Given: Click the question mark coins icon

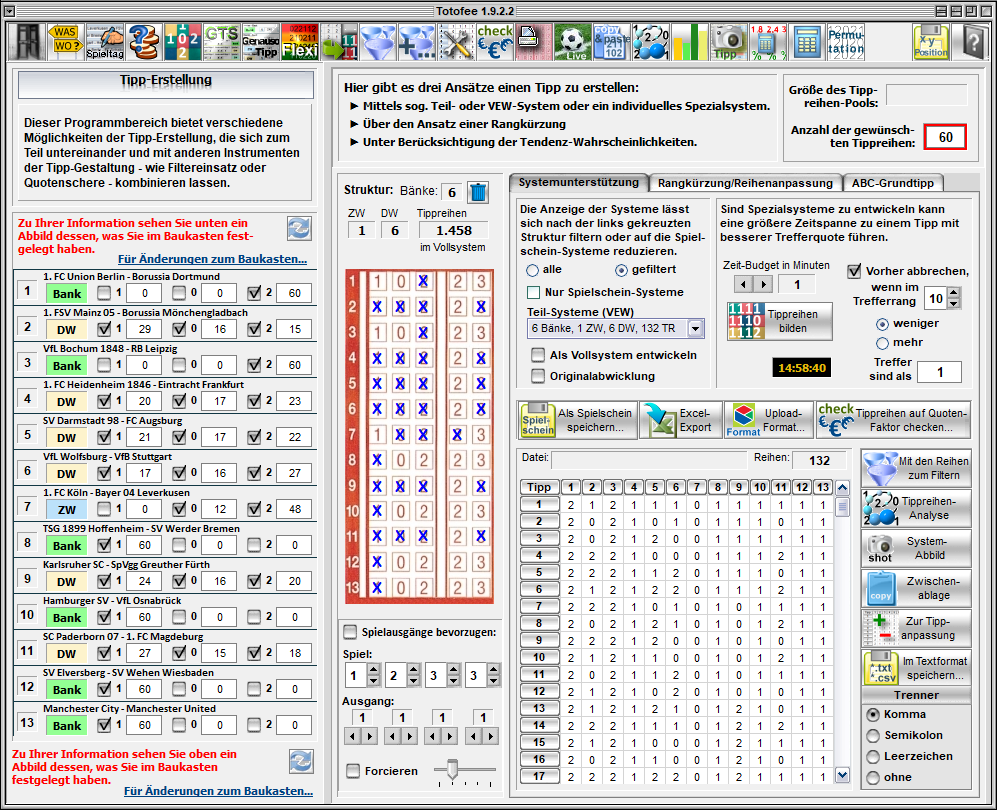Looking at the screenshot, I should (144, 42).
